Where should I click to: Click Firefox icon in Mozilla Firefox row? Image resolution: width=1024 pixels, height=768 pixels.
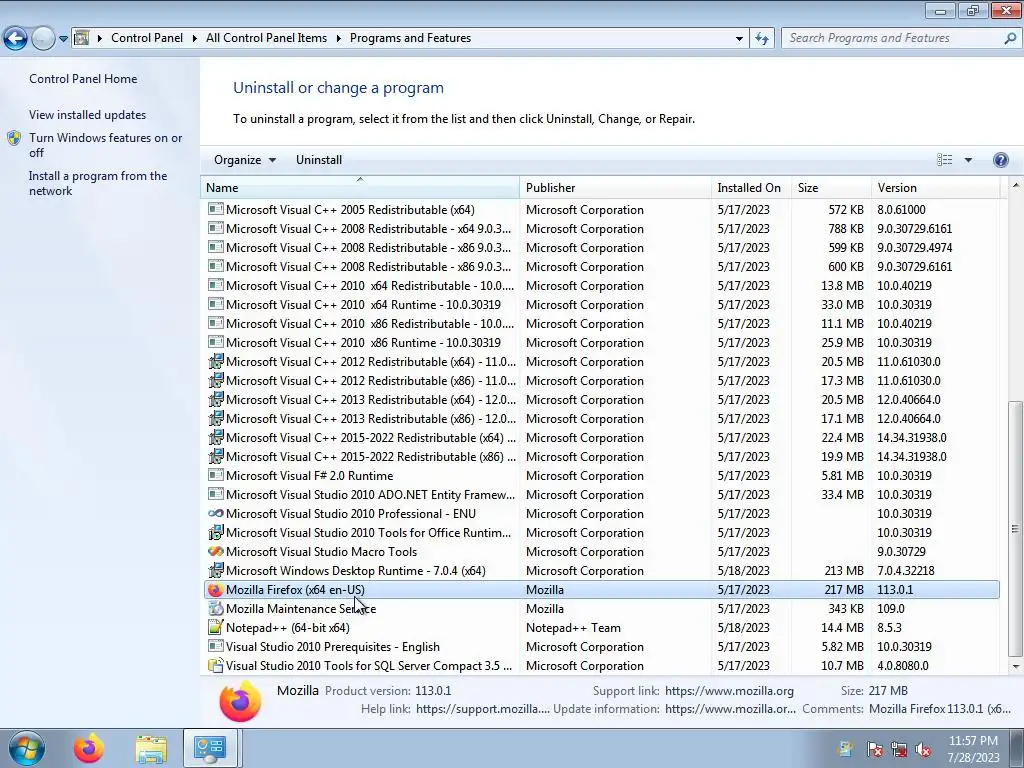point(216,589)
